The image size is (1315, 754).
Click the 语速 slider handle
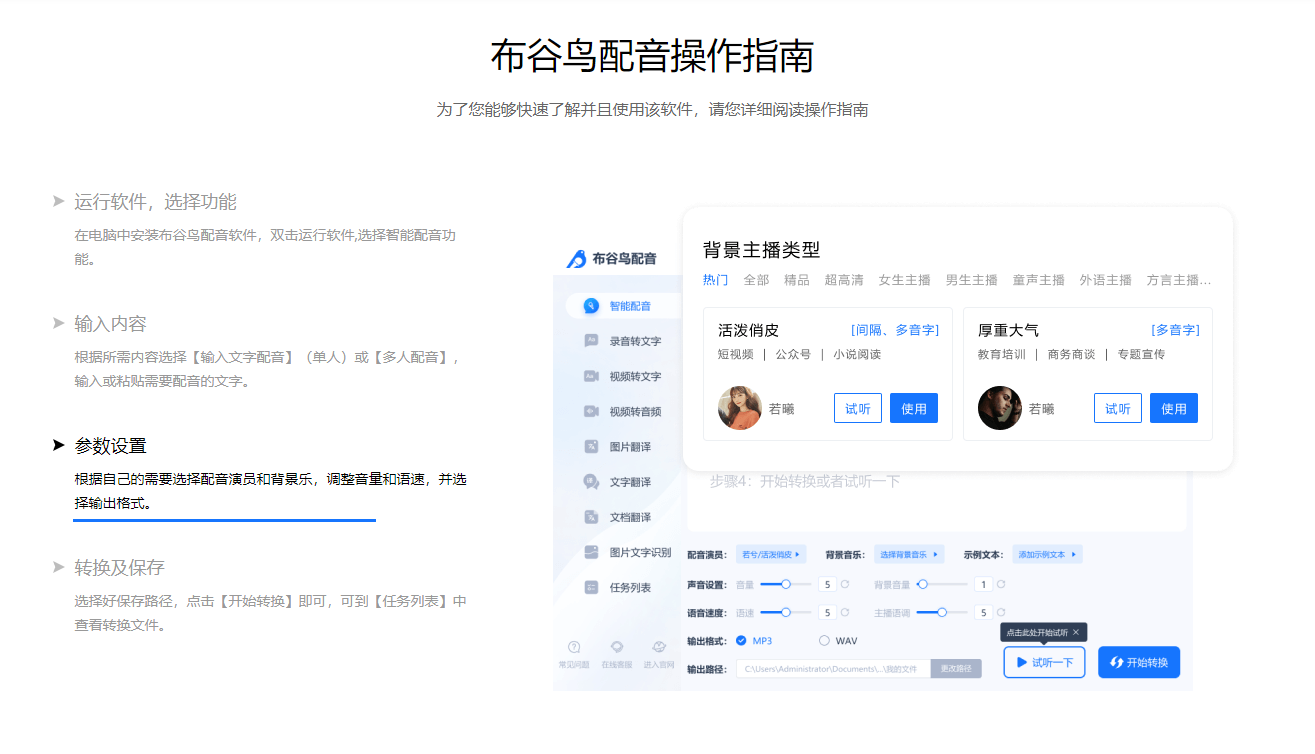pos(786,612)
